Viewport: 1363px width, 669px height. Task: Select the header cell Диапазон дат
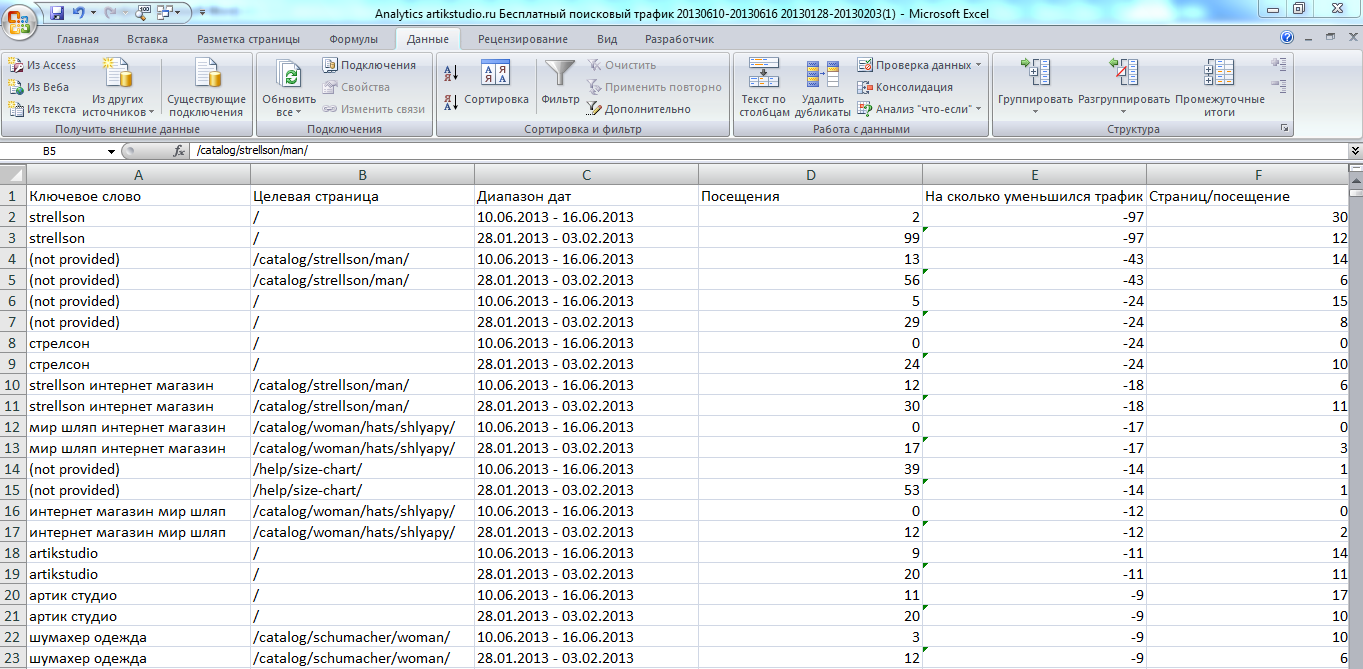pos(586,196)
